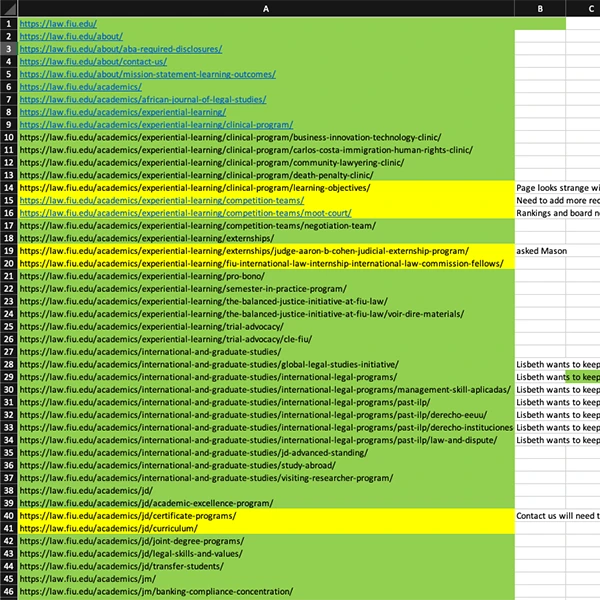Image resolution: width=600 pixels, height=600 pixels.
Task: Select column B header
Action: 540,8
